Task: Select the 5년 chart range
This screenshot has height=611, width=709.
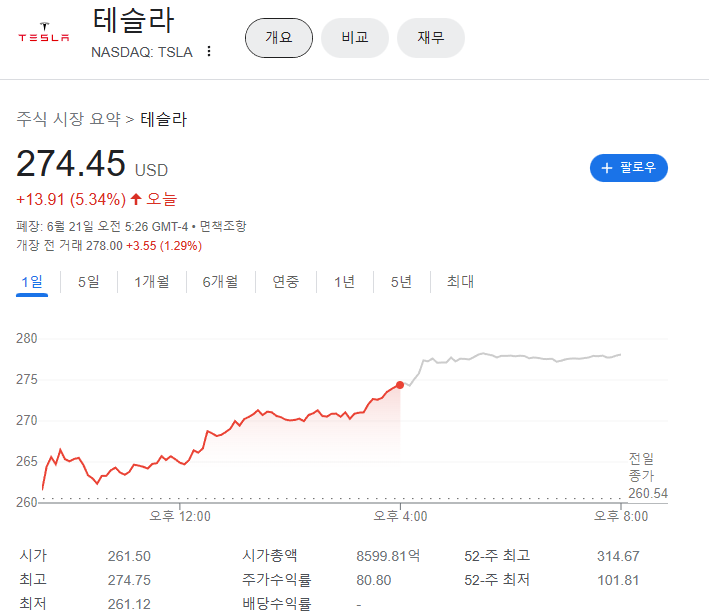Action: coord(402,282)
